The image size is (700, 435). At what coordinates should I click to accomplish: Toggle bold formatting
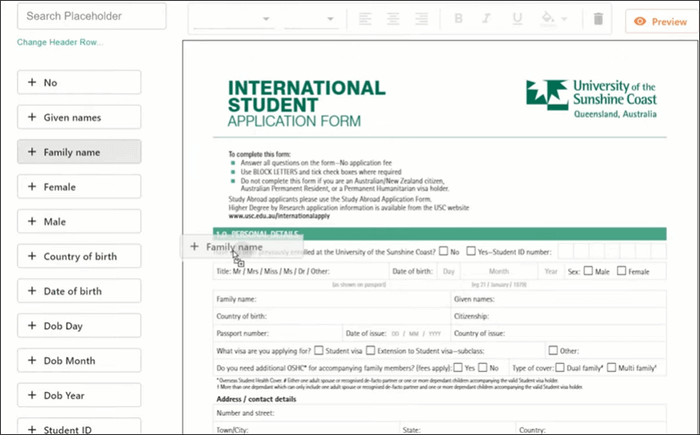[458, 19]
